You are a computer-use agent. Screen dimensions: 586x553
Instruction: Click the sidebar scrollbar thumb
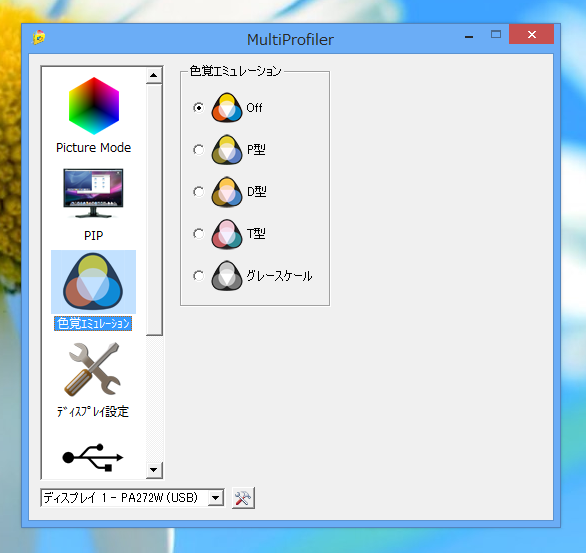154,210
